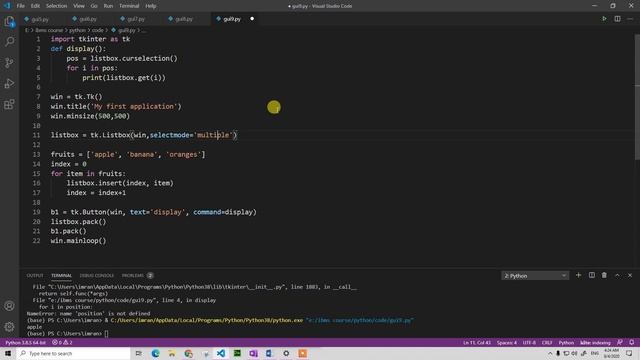Open editor More Actions ellipsis
The height and width of the screenshot is (360, 640).
coord(630,19)
